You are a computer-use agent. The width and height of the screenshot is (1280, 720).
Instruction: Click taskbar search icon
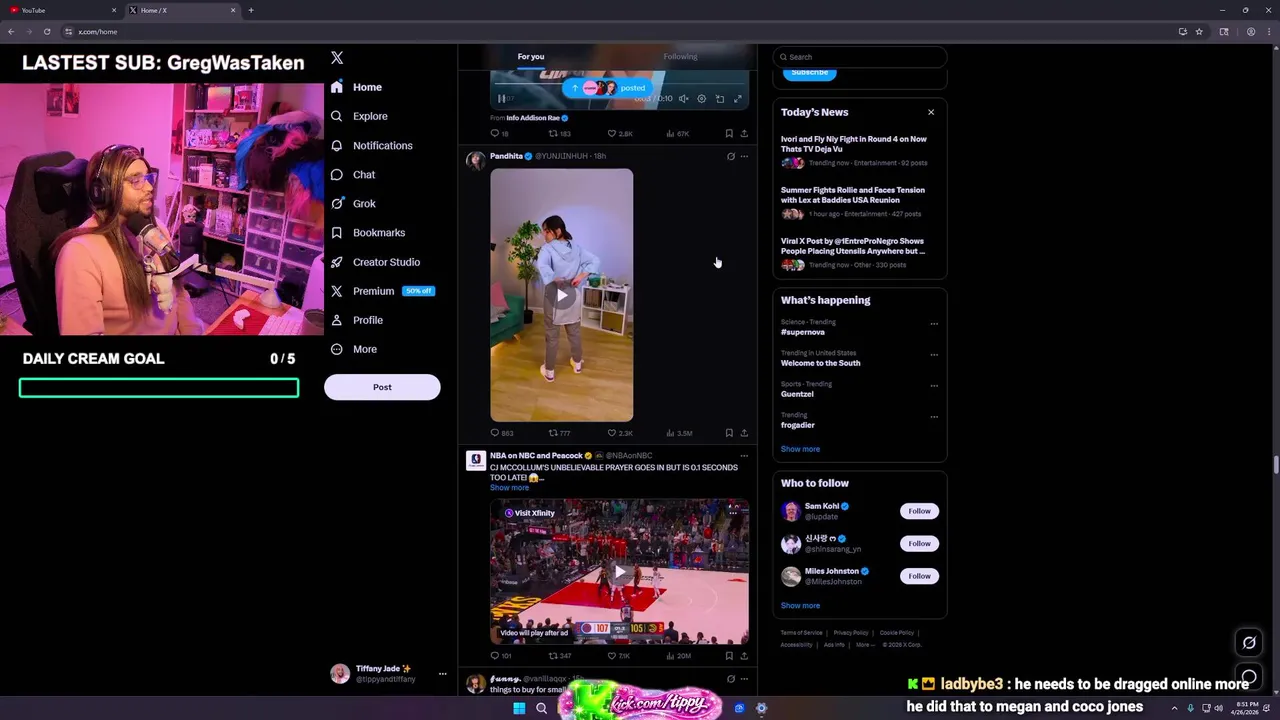point(541,708)
